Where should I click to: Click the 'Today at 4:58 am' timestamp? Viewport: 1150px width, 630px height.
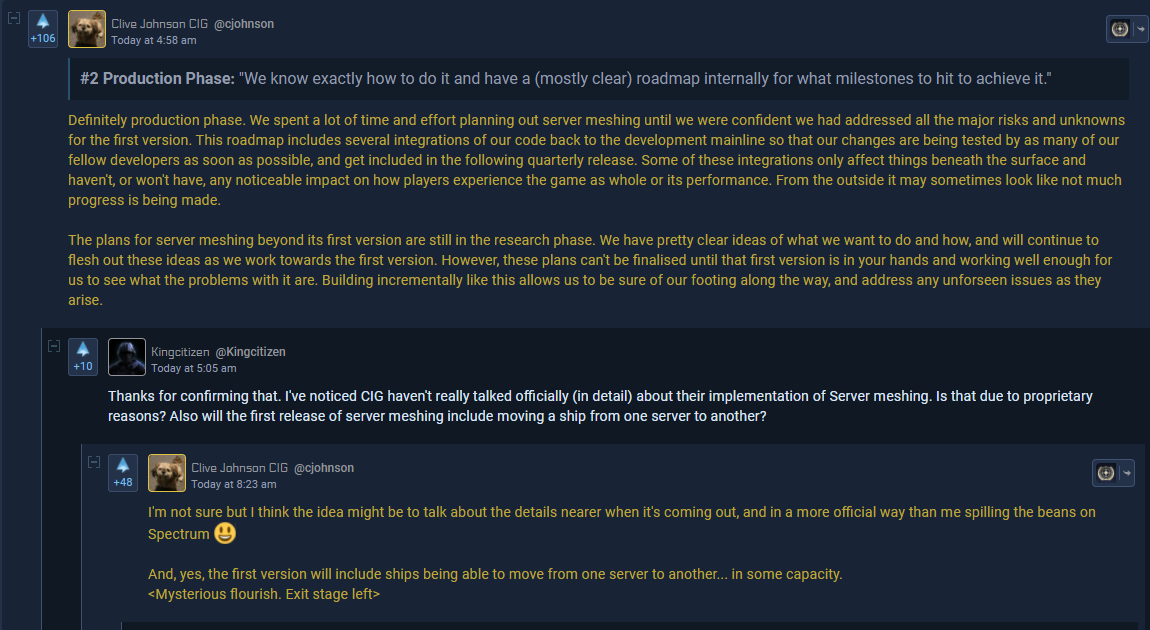(153, 41)
